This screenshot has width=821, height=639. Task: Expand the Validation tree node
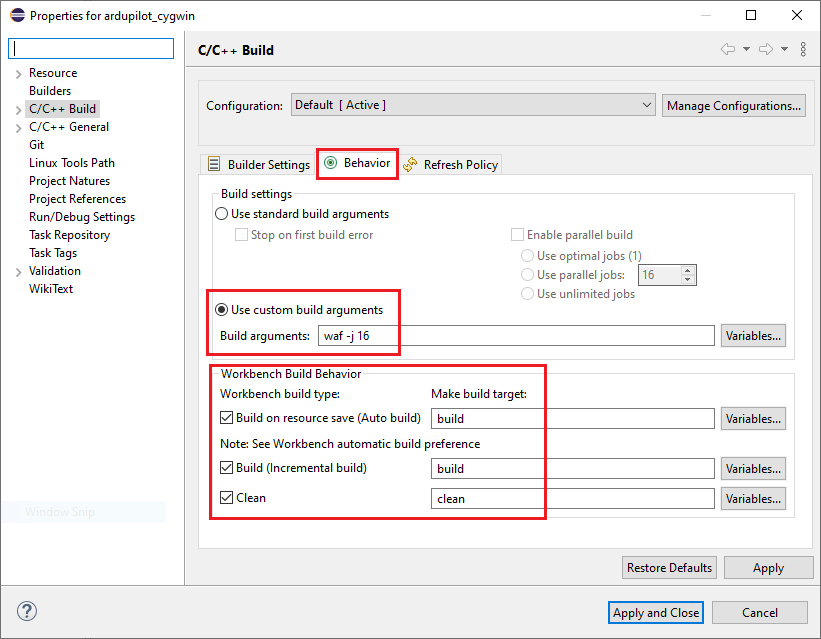click(18, 272)
